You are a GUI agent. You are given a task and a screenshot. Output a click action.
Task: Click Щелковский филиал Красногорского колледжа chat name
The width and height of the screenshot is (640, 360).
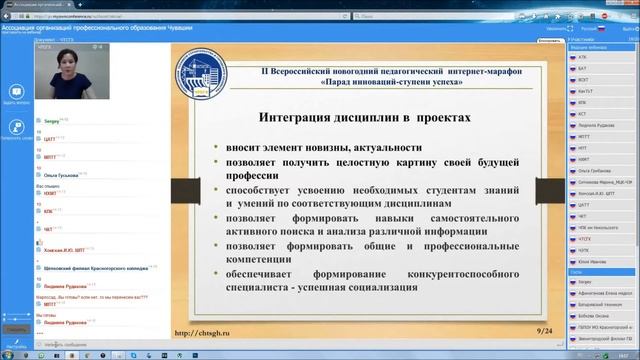click(x=96, y=269)
